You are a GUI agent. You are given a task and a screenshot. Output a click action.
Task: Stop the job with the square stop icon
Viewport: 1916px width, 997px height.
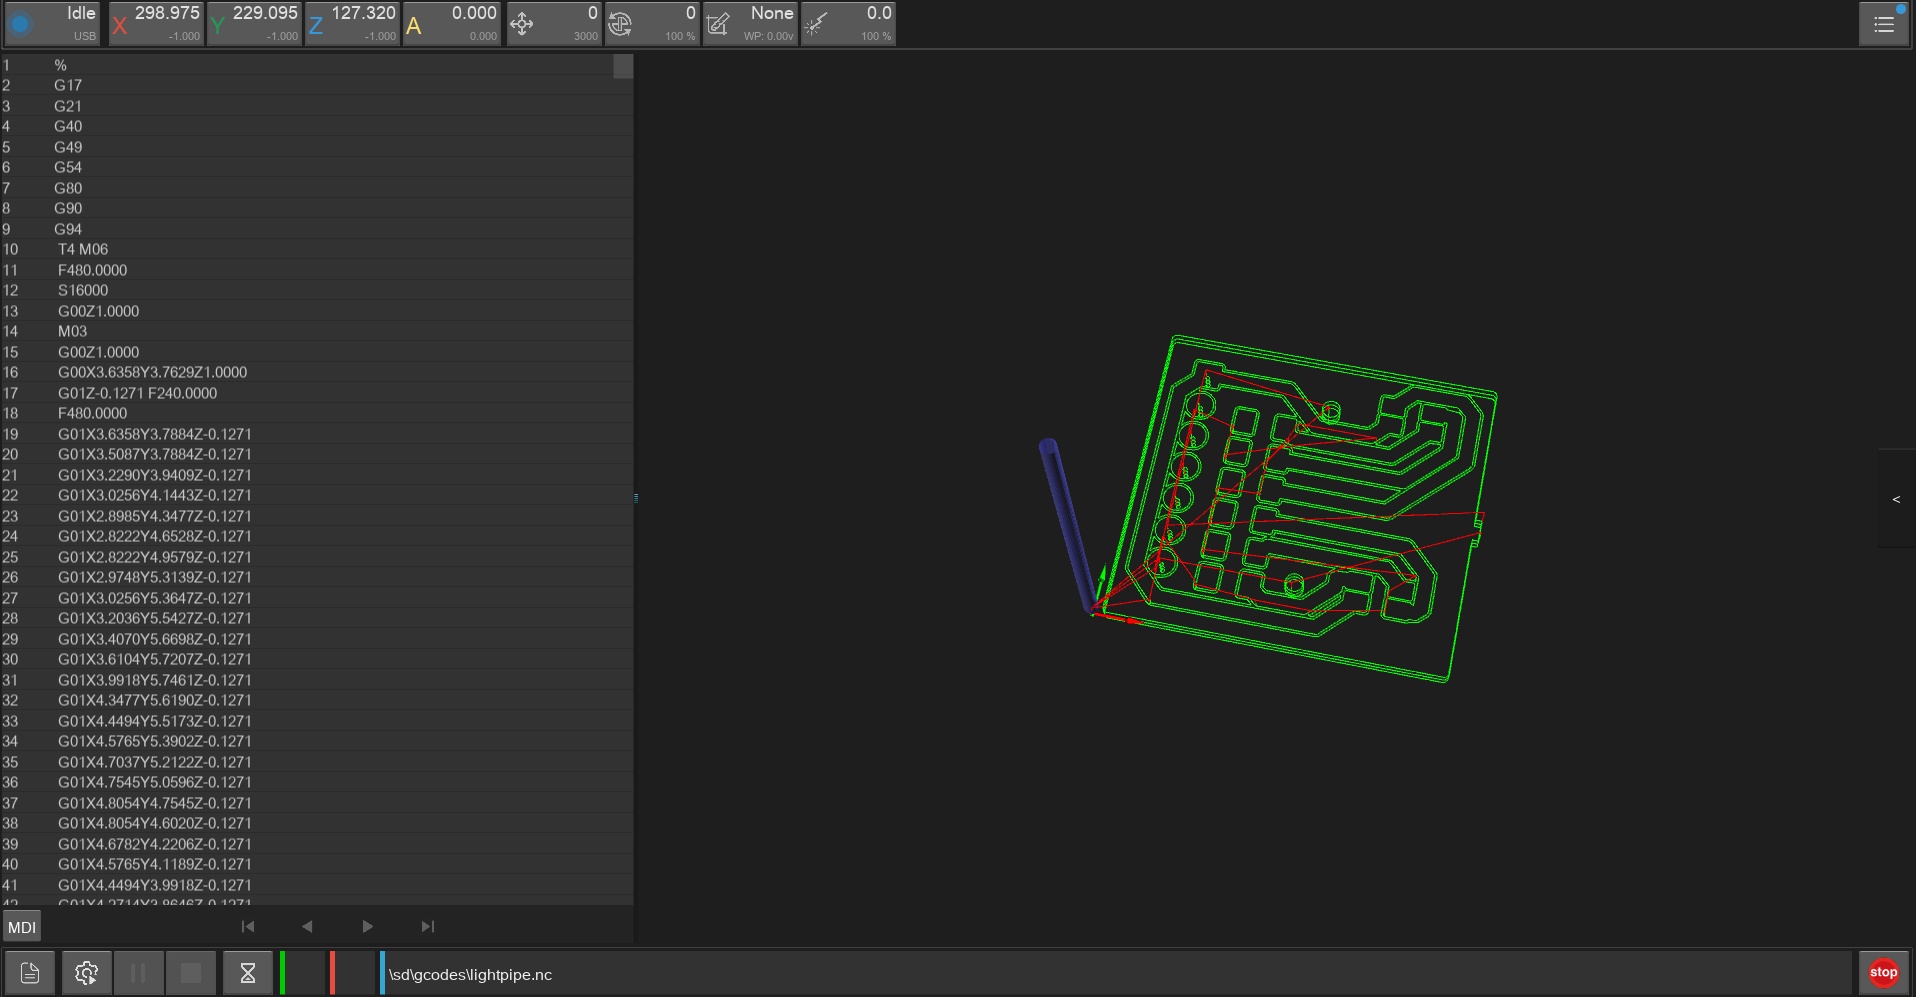coord(191,972)
